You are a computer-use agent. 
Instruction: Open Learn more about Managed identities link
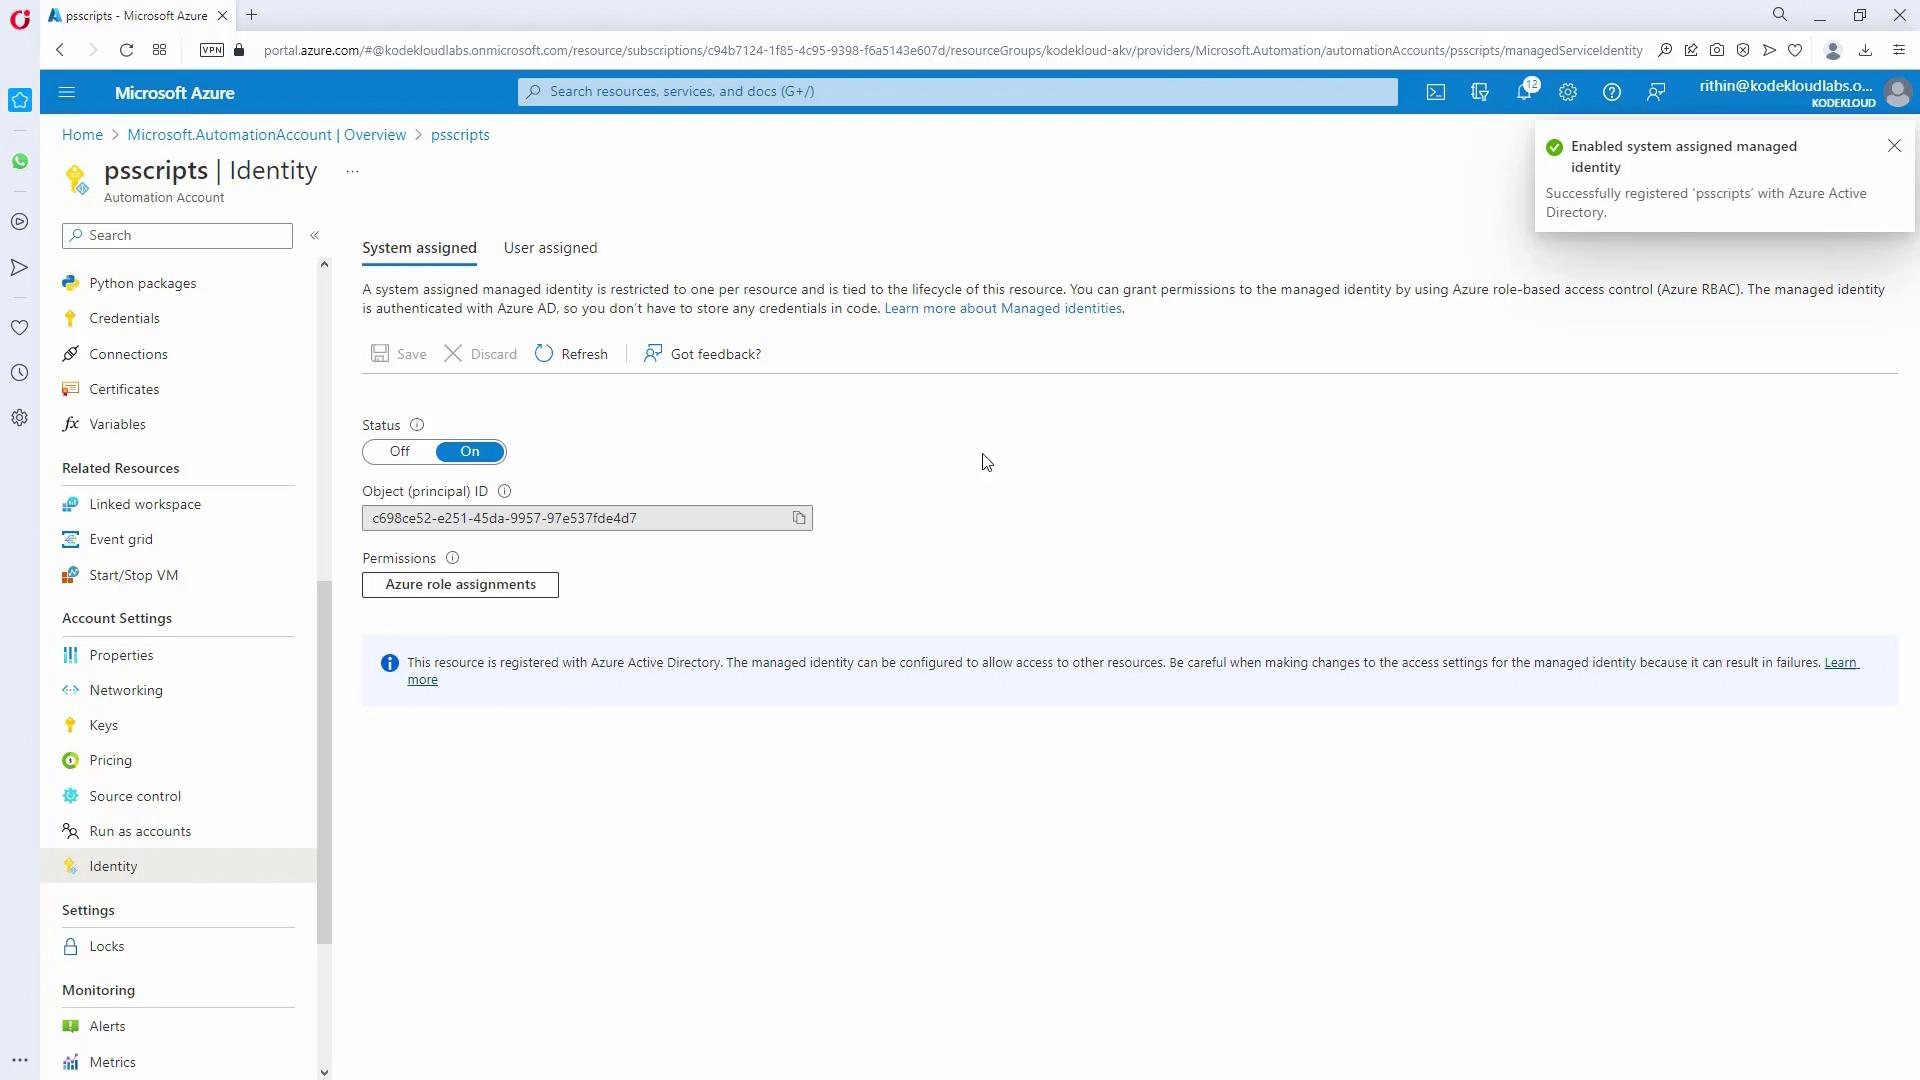point(1002,308)
